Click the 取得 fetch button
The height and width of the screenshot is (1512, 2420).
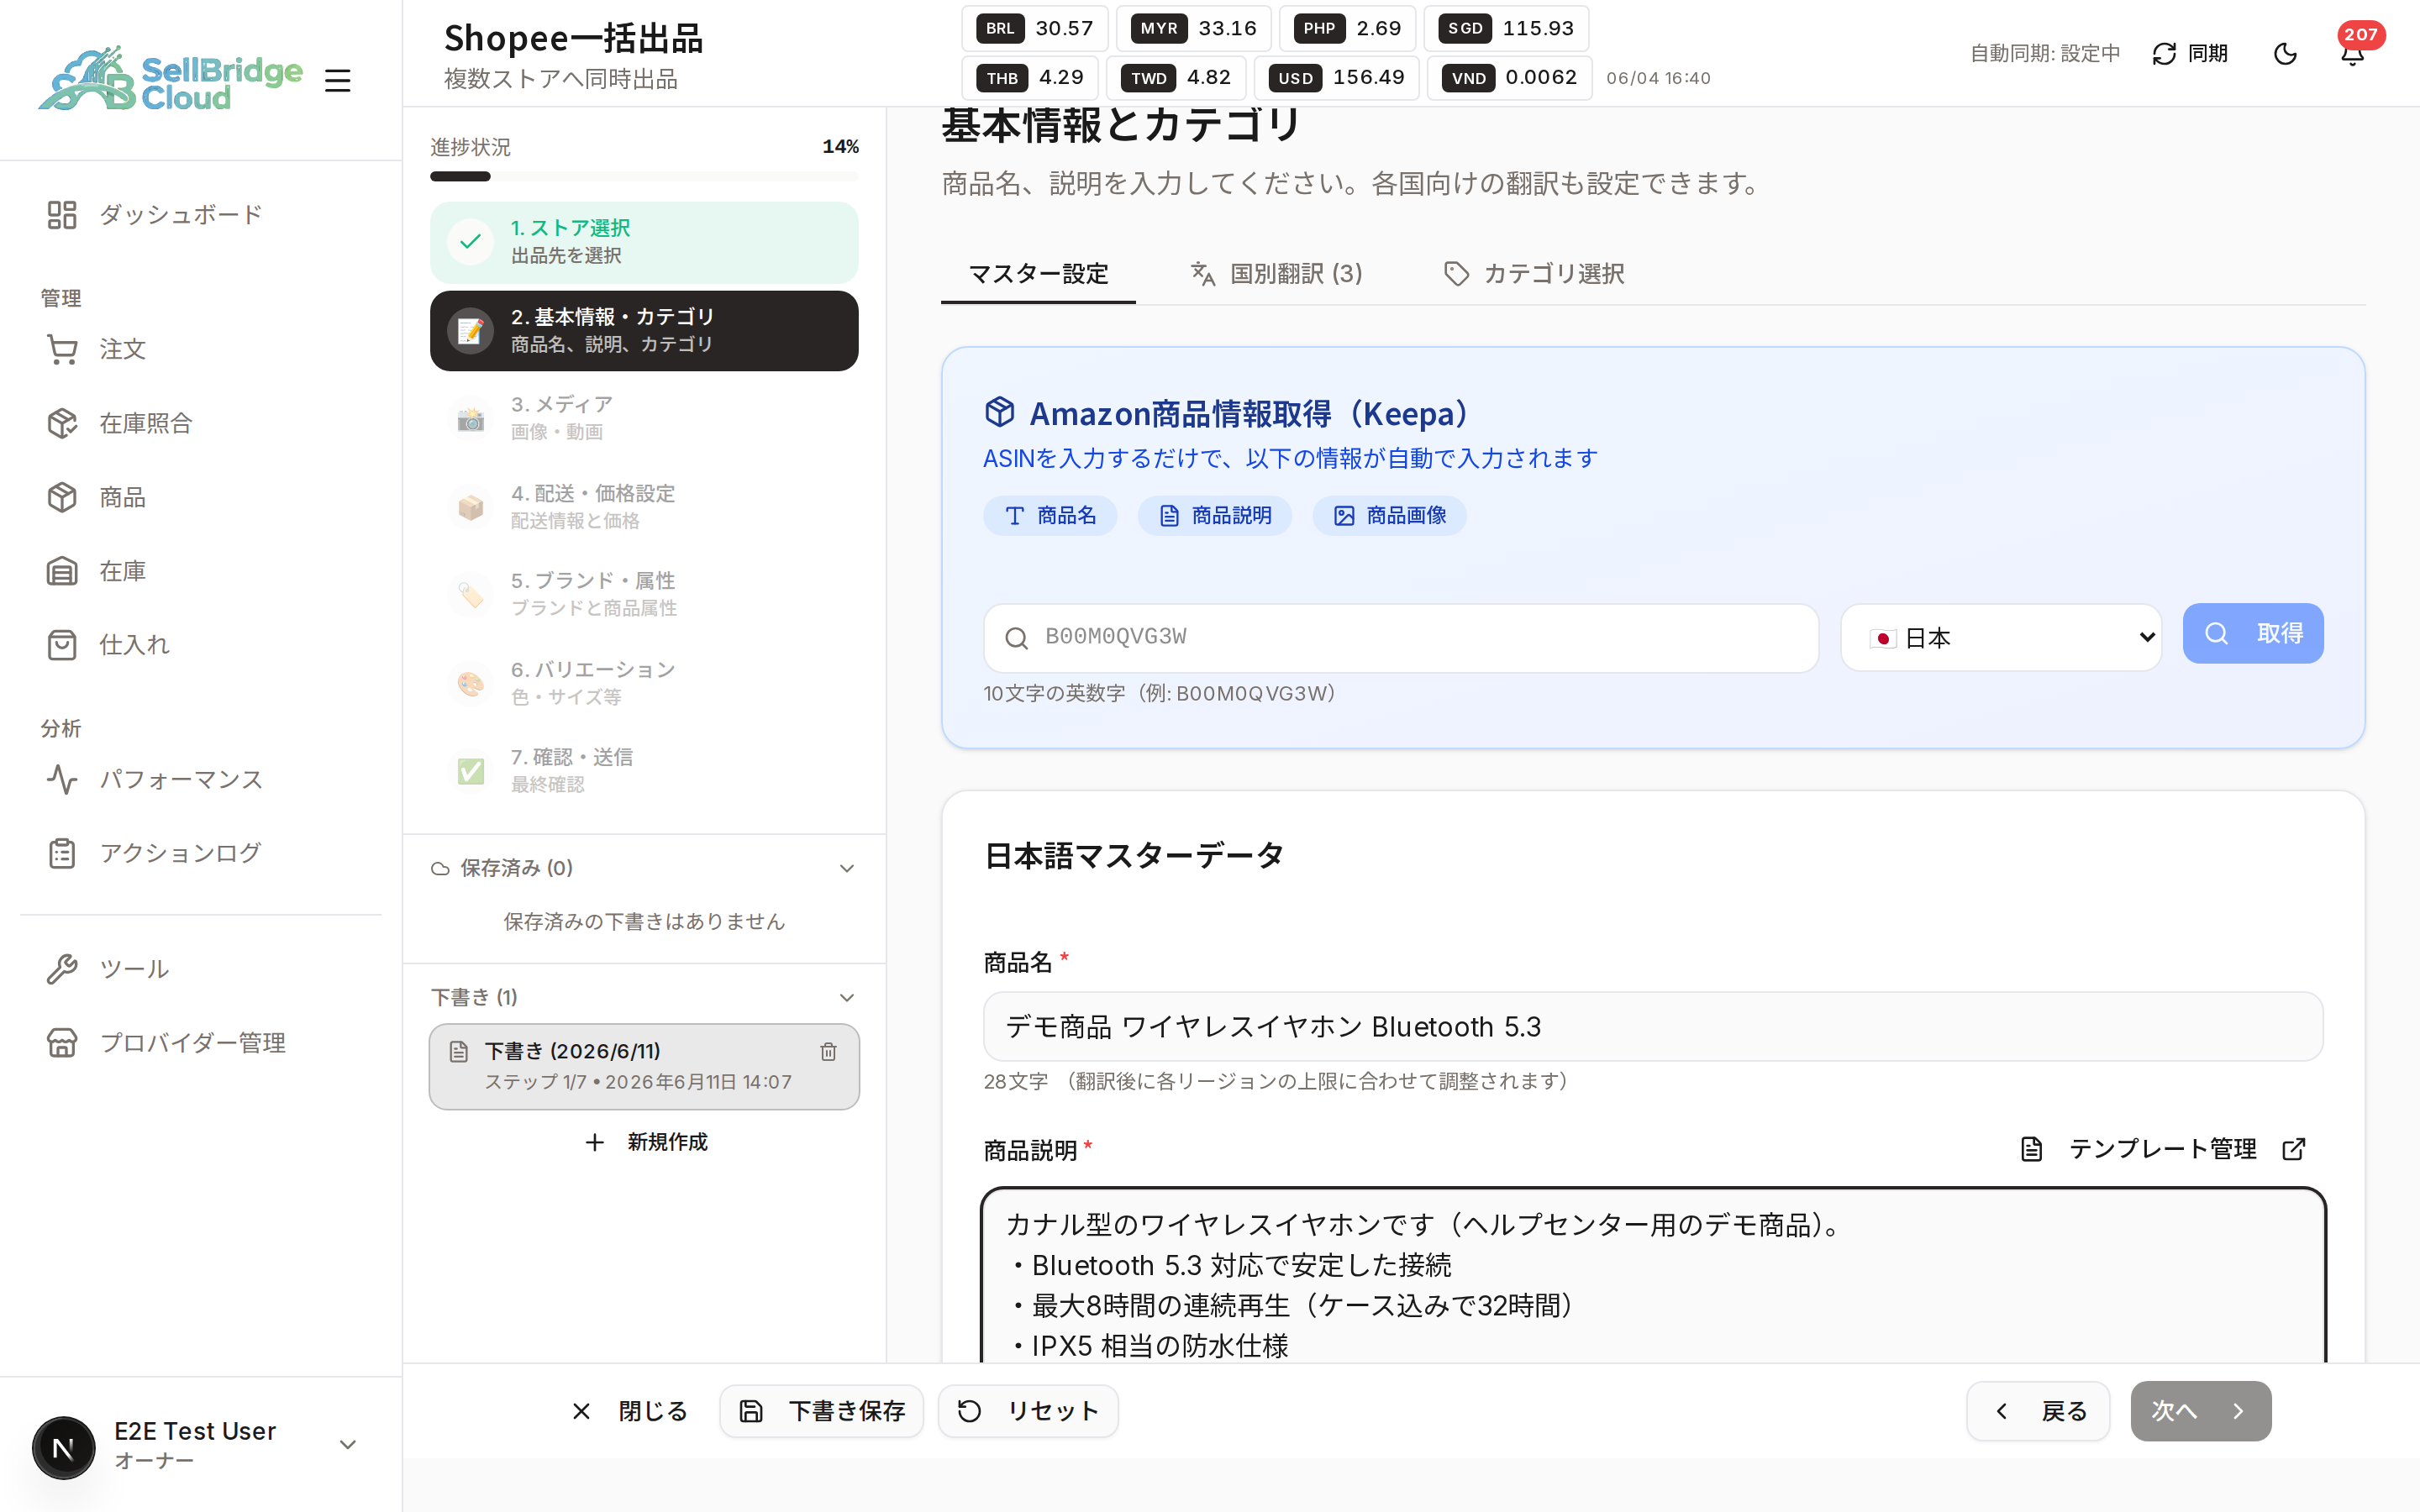point(2253,633)
